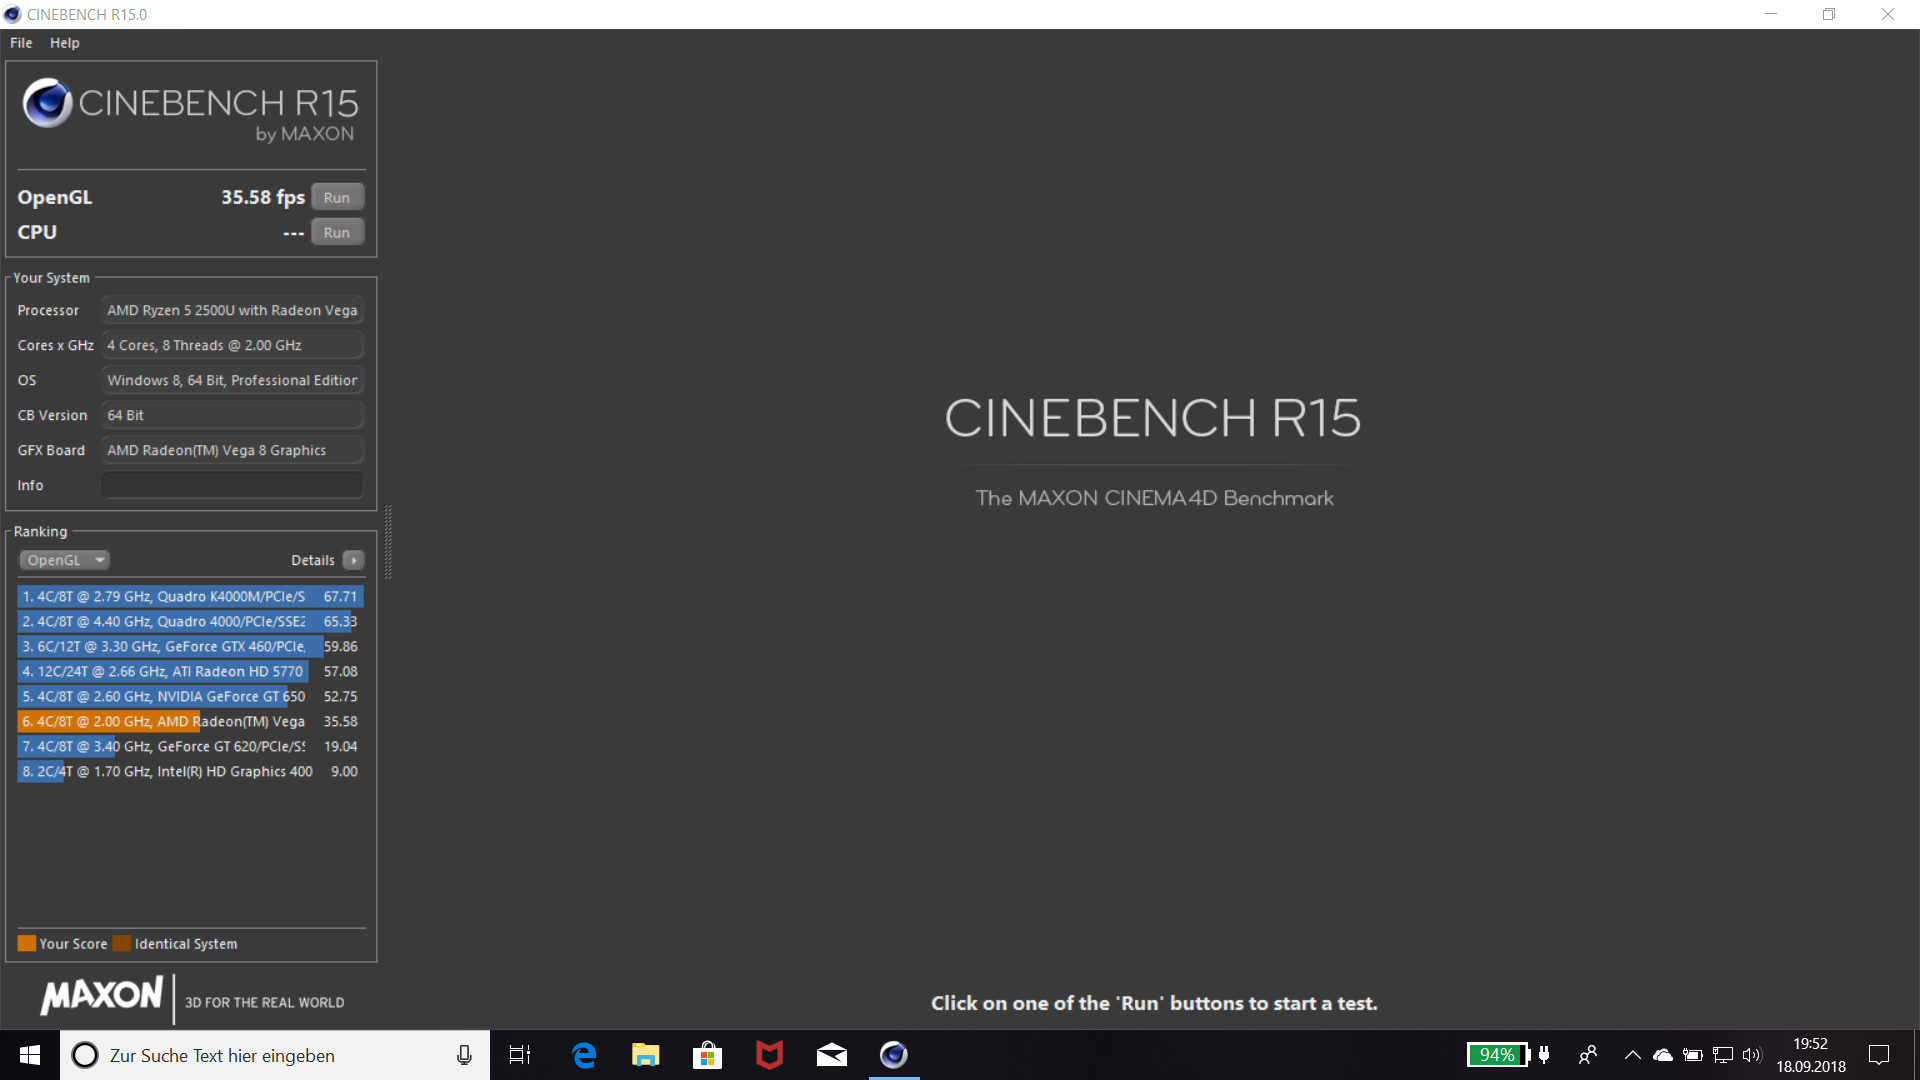Click the Info text field
This screenshot has width=1920, height=1080.
click(x=232, y=485)
